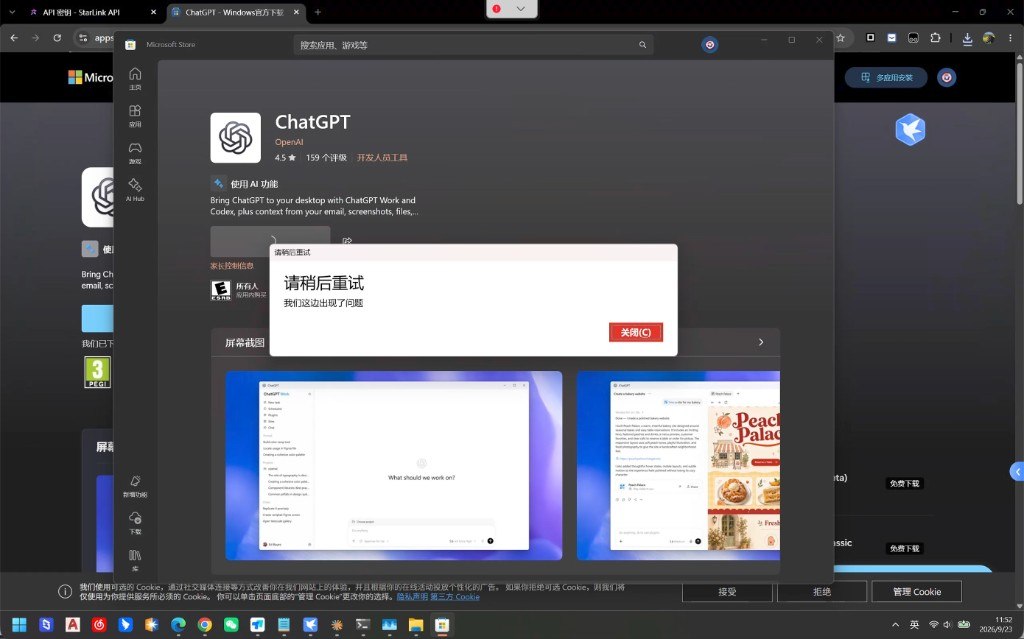The image size is (1024, 639).
Task: Expand the 屏幕截图 section with its right chevron
Action: [x=761, y=342]
